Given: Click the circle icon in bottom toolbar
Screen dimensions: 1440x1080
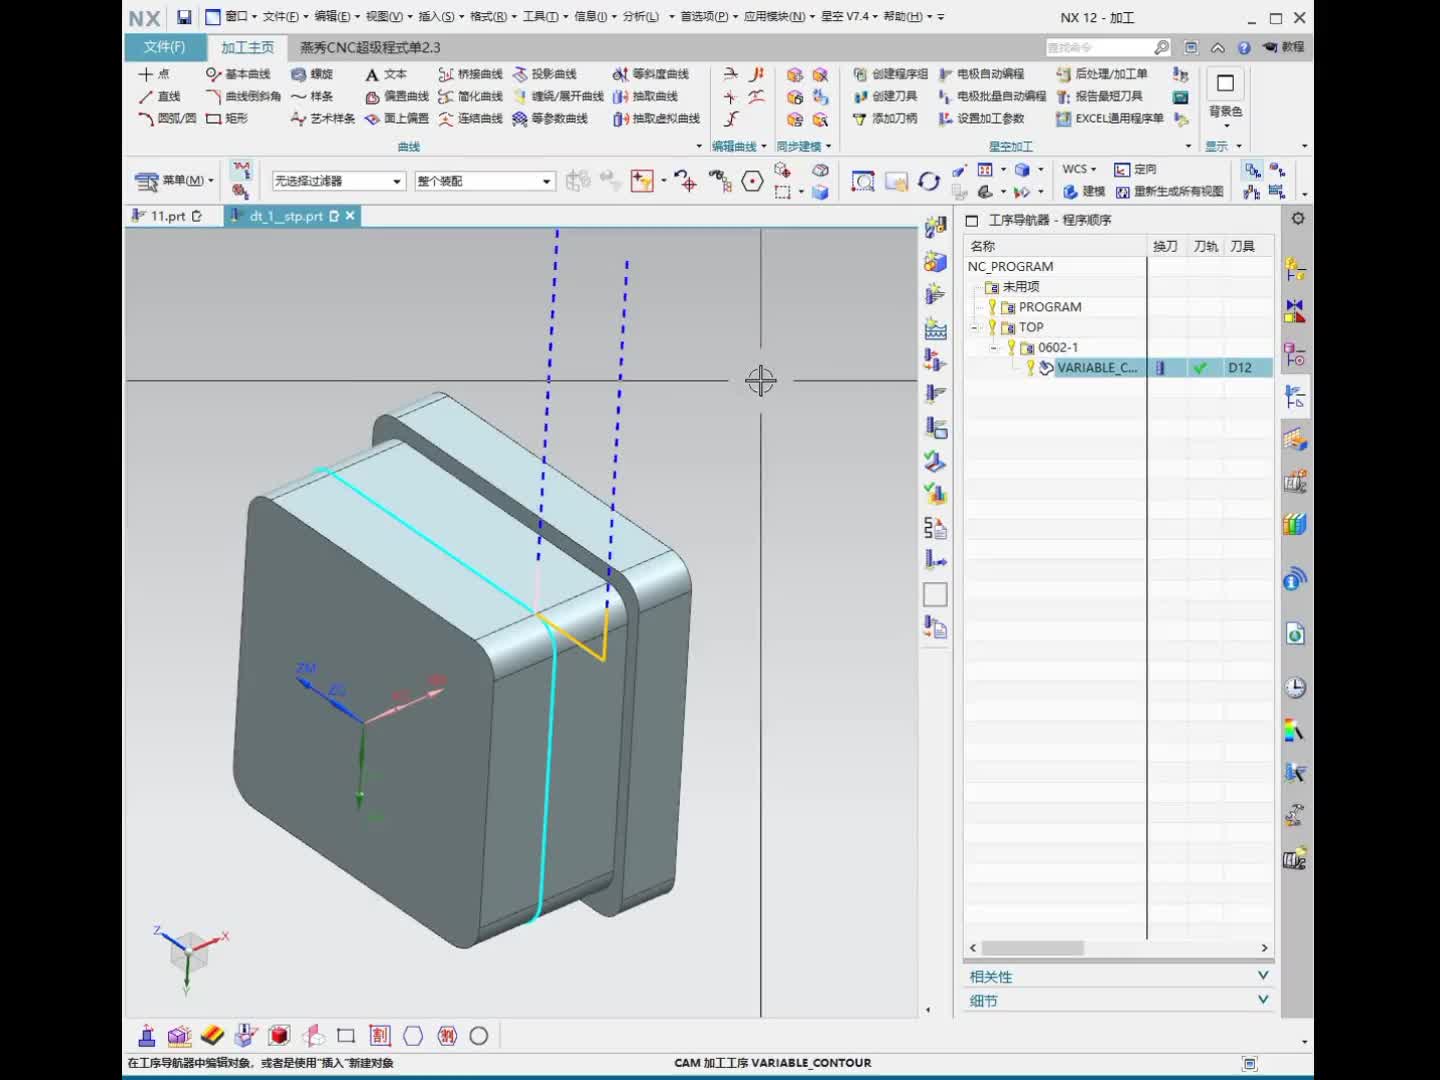Looking at the screenshot, I should (x=479, y=1036).
